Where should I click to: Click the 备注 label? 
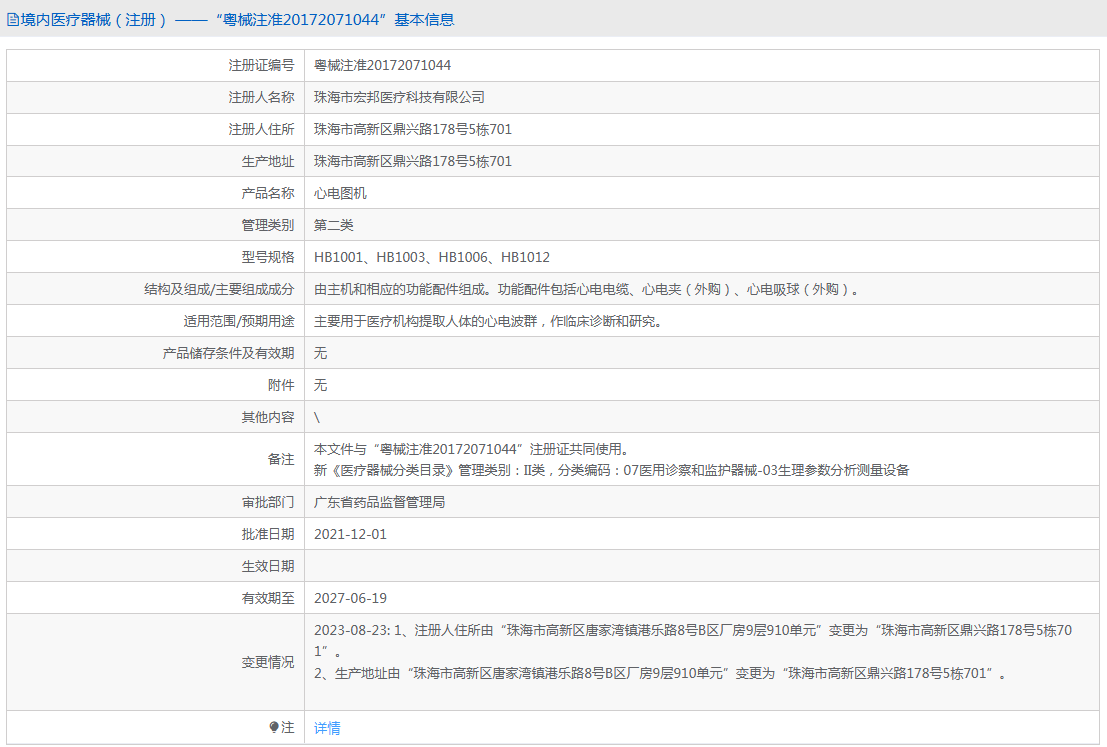[x=281, y=460]
